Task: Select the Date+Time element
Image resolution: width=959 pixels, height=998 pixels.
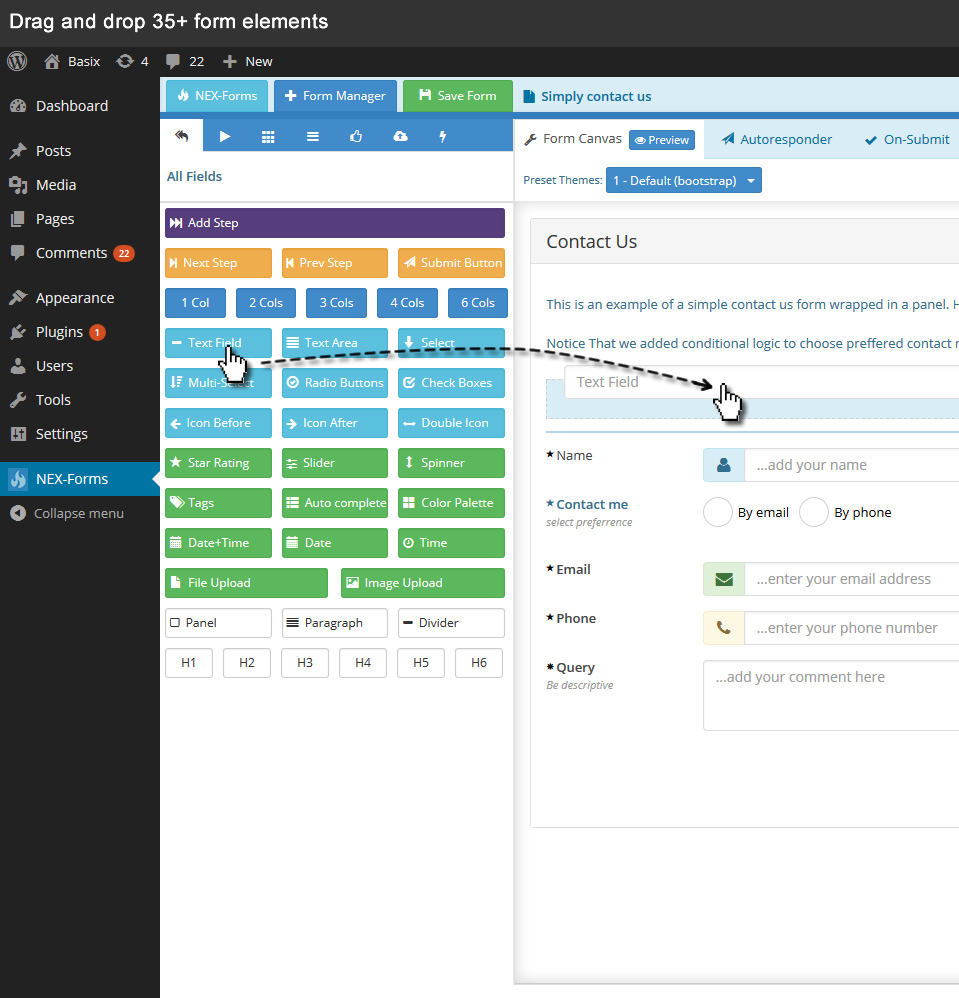Action: (x=218, y=543)
